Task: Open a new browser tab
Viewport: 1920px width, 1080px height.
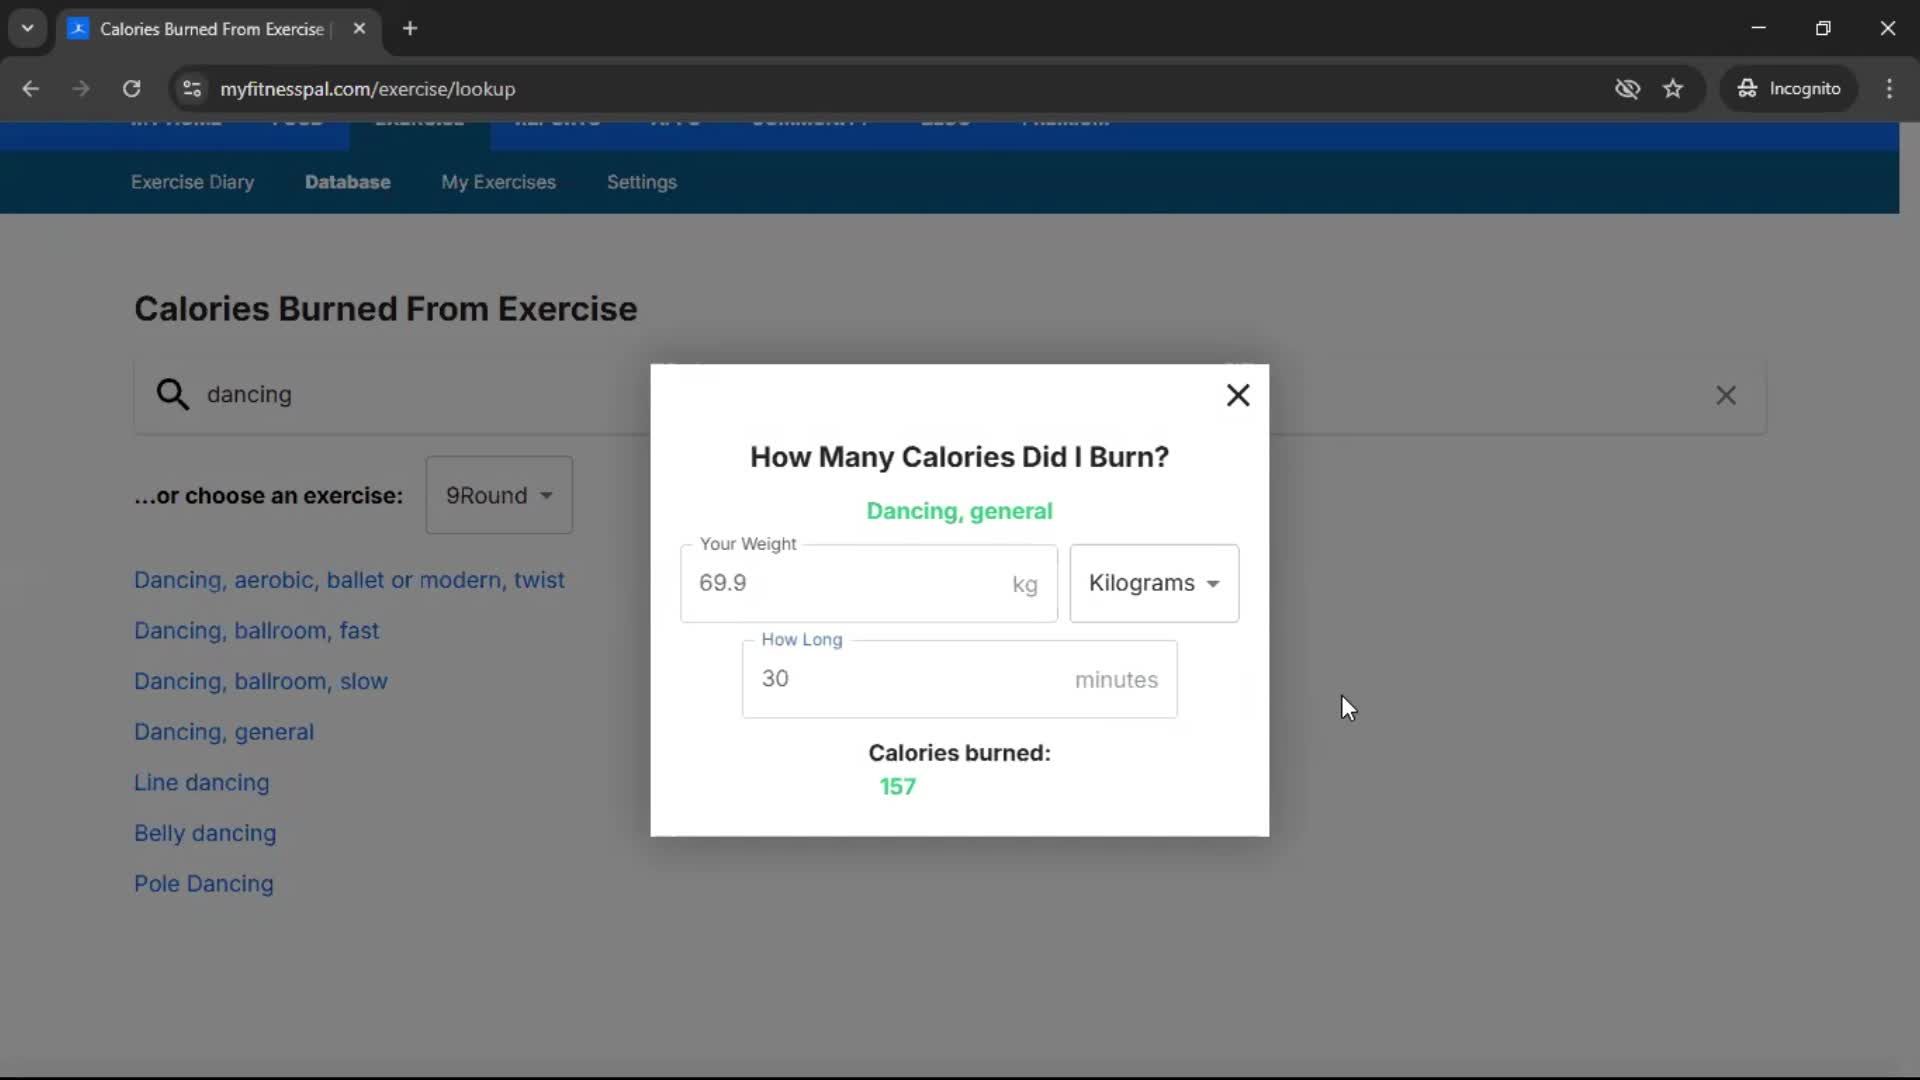Action: [x=410, y=28]
